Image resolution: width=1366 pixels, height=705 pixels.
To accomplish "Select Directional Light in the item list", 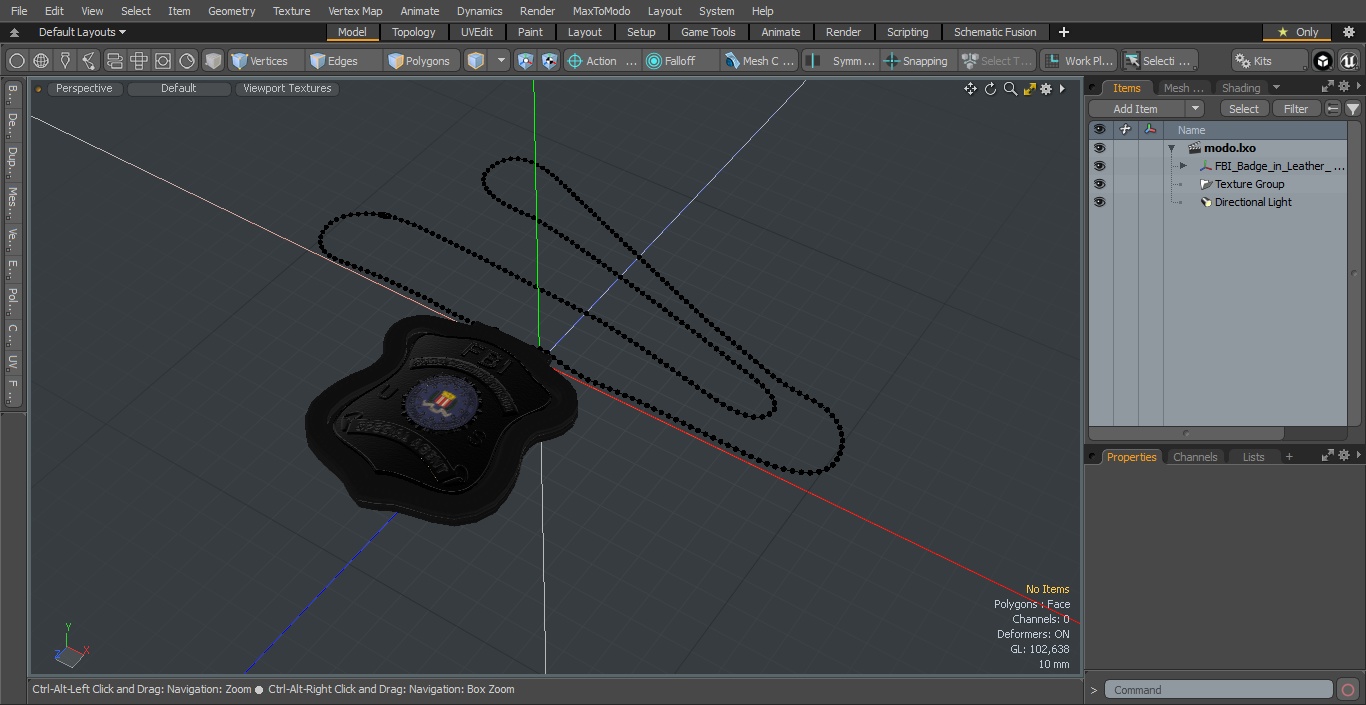I will click(1253, 202).
